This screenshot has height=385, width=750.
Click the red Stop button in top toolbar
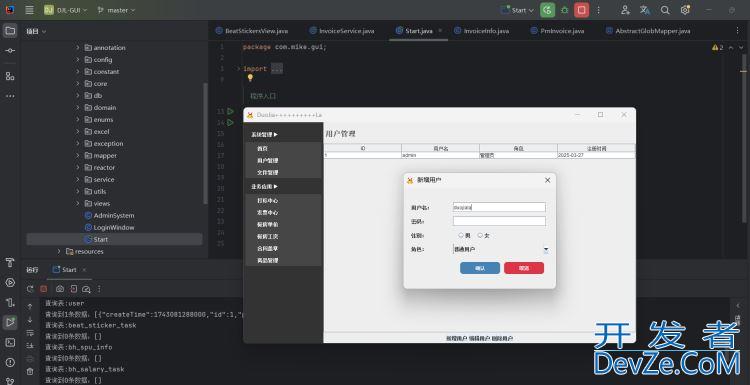[x=582, y=10]
